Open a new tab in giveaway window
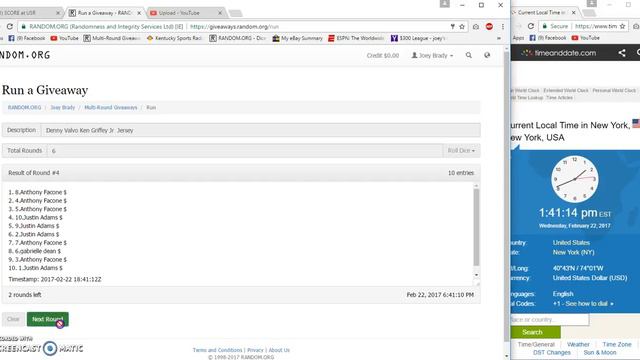This screenshot has width=640, height=360. click(235, 13)
